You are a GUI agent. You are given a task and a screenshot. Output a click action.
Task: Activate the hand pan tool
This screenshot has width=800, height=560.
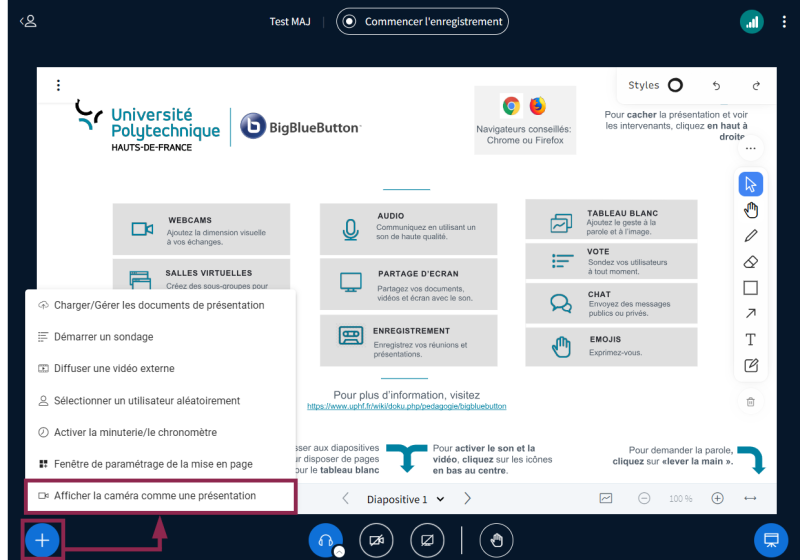click(750, 210)
